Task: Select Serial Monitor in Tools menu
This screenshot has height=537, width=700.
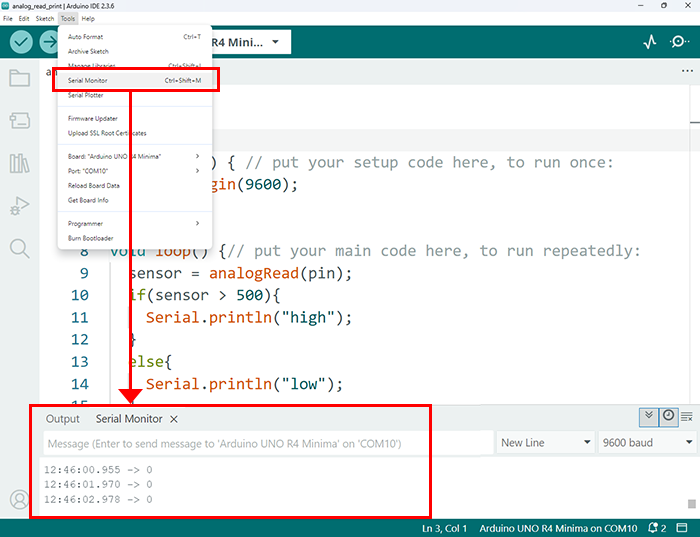Action: pos(135,80)
